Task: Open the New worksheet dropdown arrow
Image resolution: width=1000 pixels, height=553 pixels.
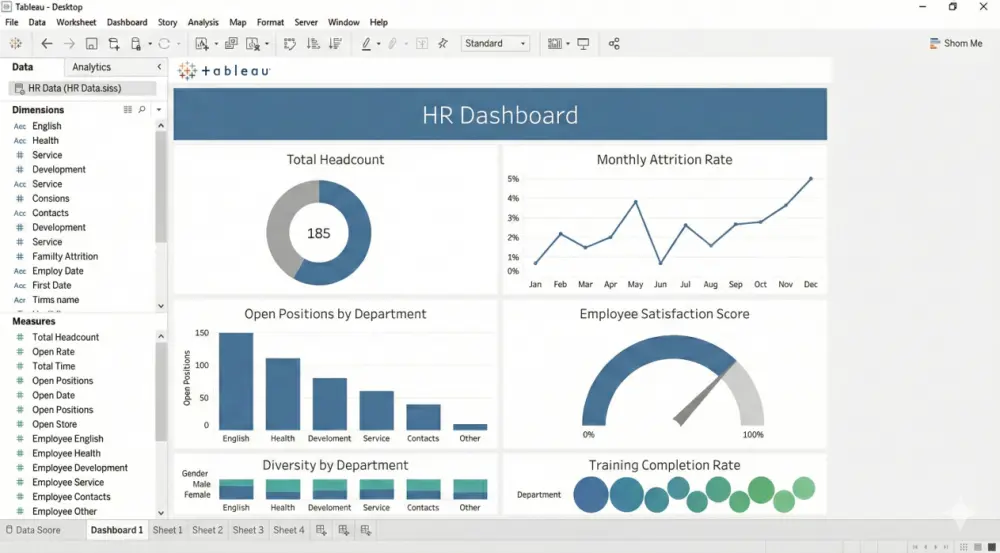Action: coord(216,44)
